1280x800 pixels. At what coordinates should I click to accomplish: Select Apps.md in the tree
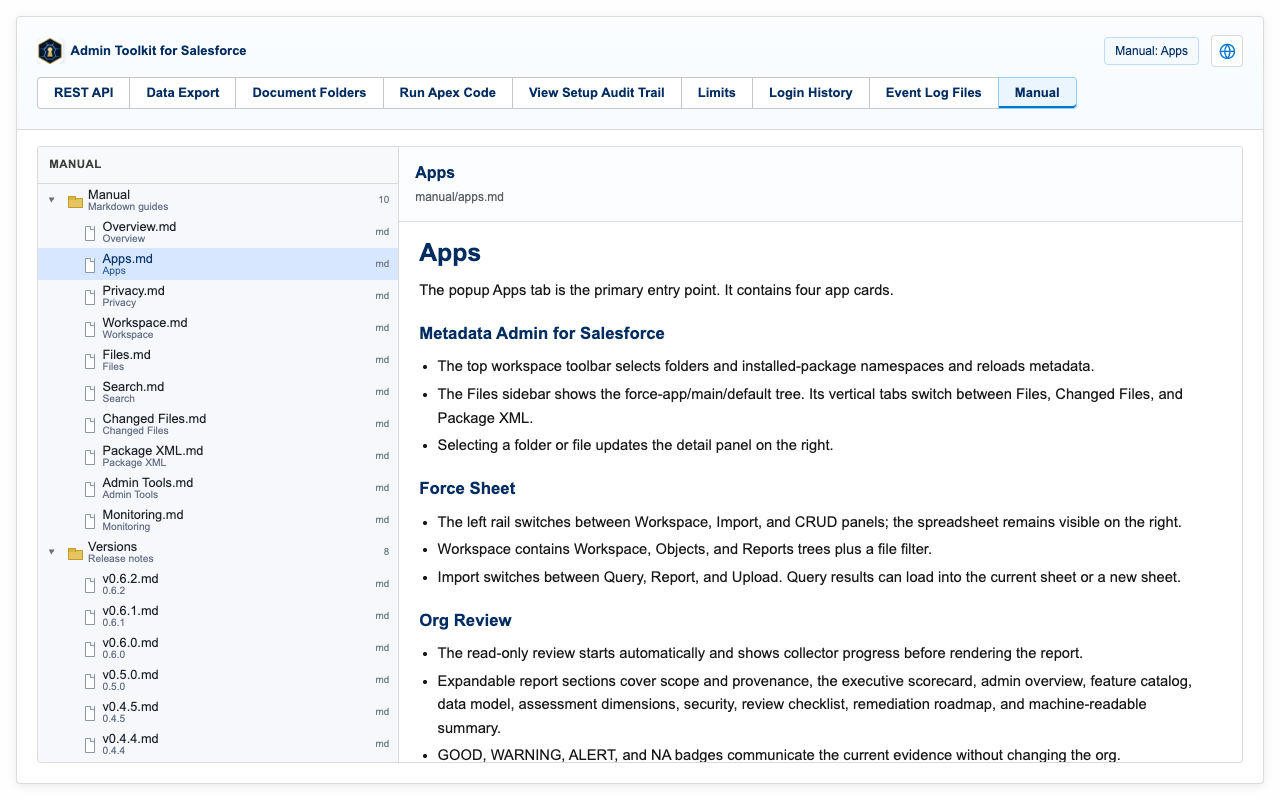click(x=218, y=264)
